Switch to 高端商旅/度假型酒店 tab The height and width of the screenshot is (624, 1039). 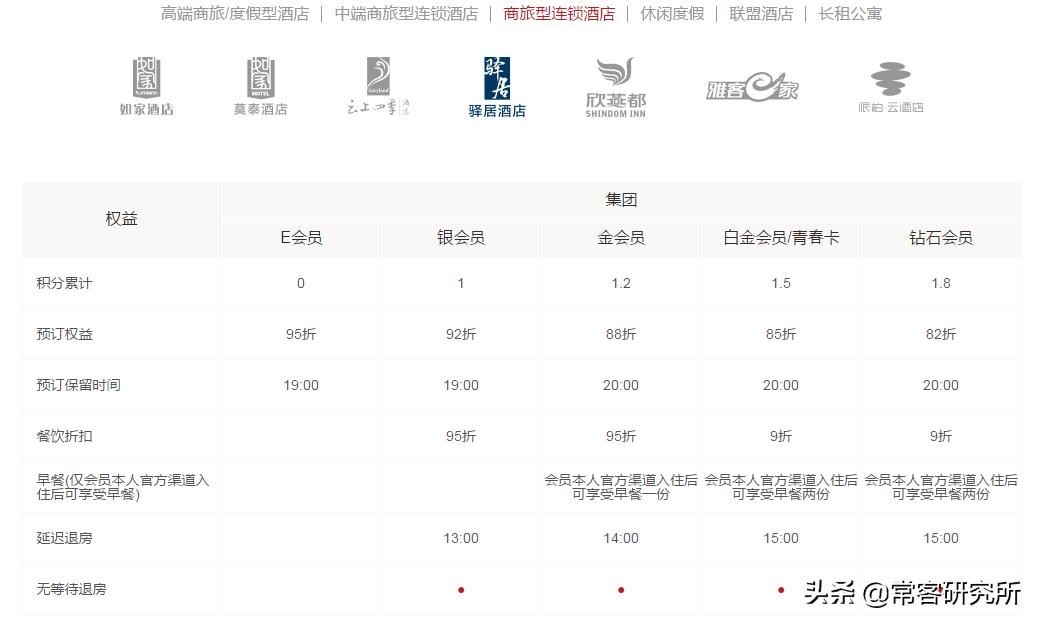click(x=232, y=15)
